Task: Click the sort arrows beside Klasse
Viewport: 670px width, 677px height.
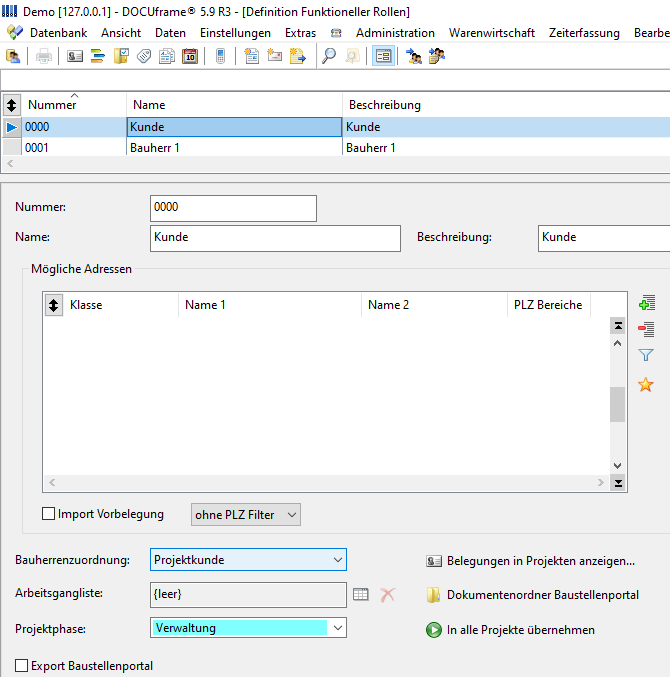Action: (x=54, y=305)
